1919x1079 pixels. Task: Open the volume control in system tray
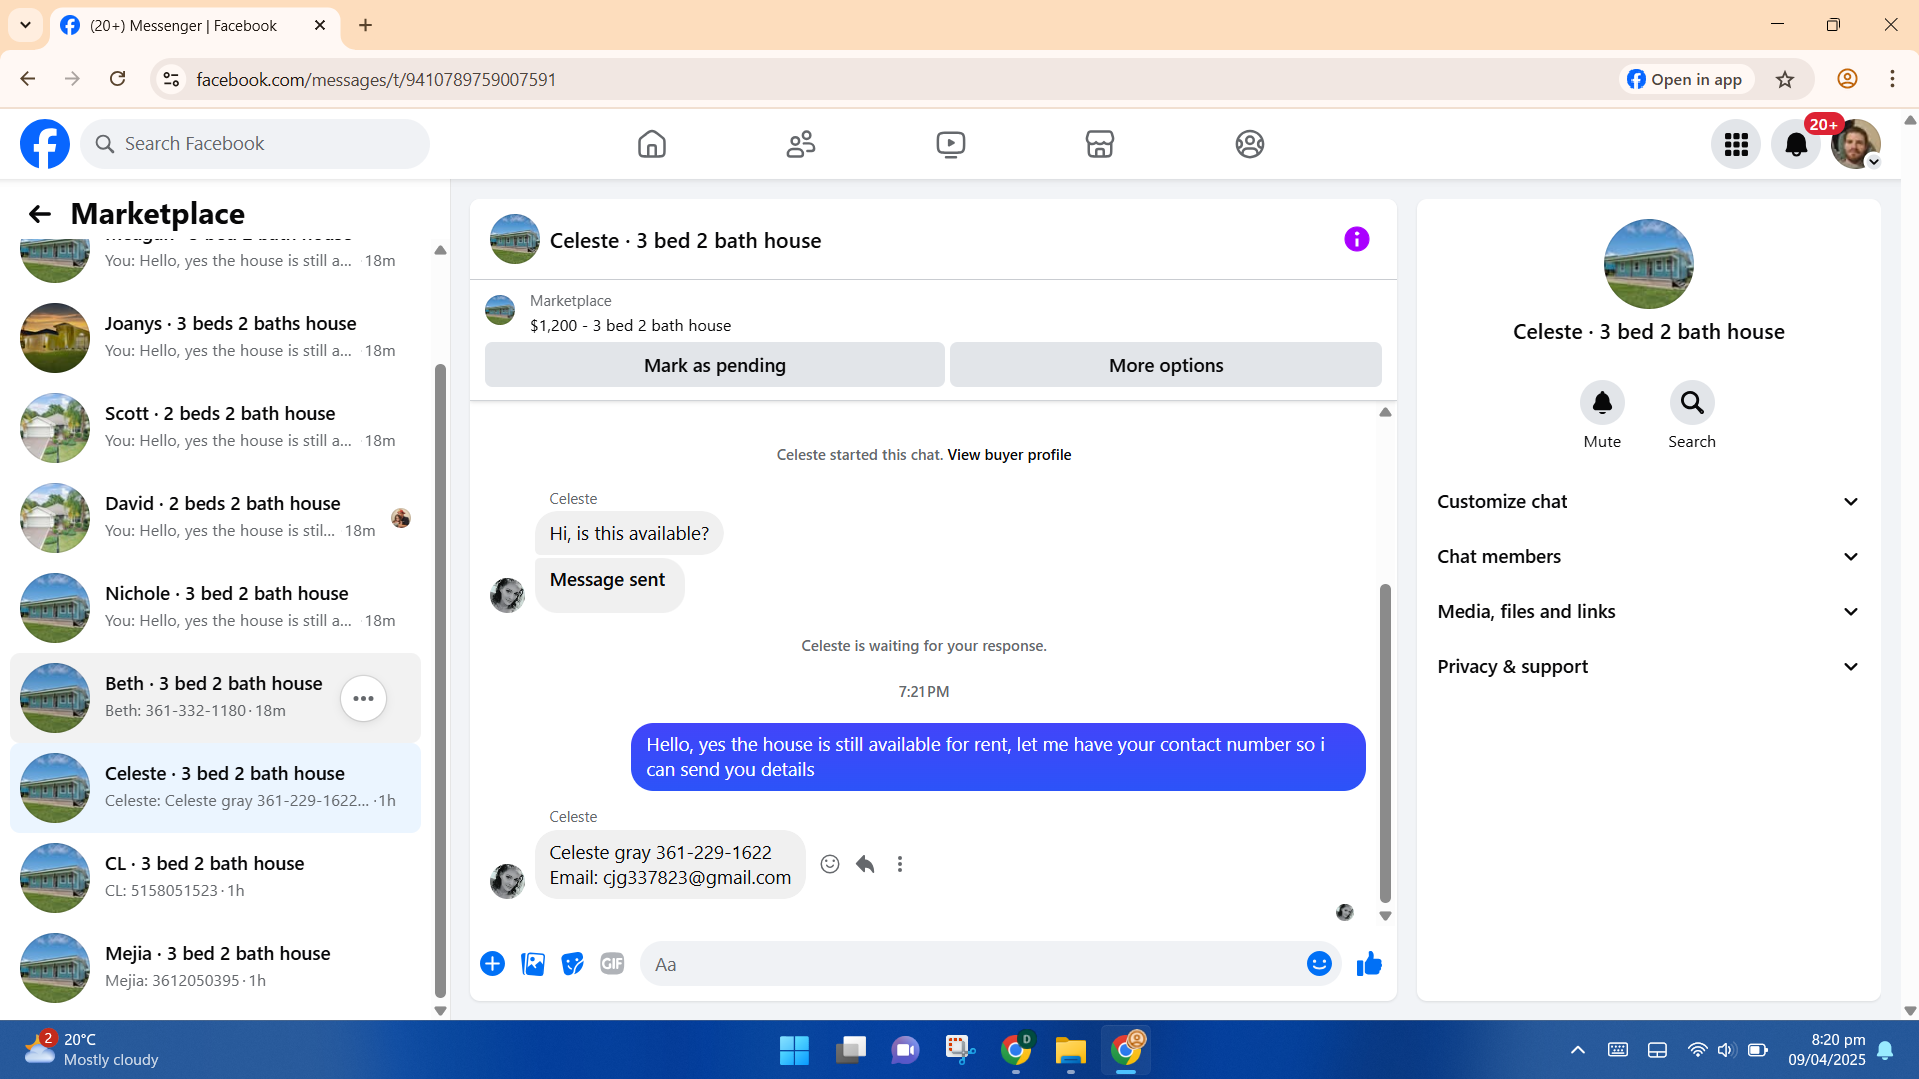point(1726,1050)
